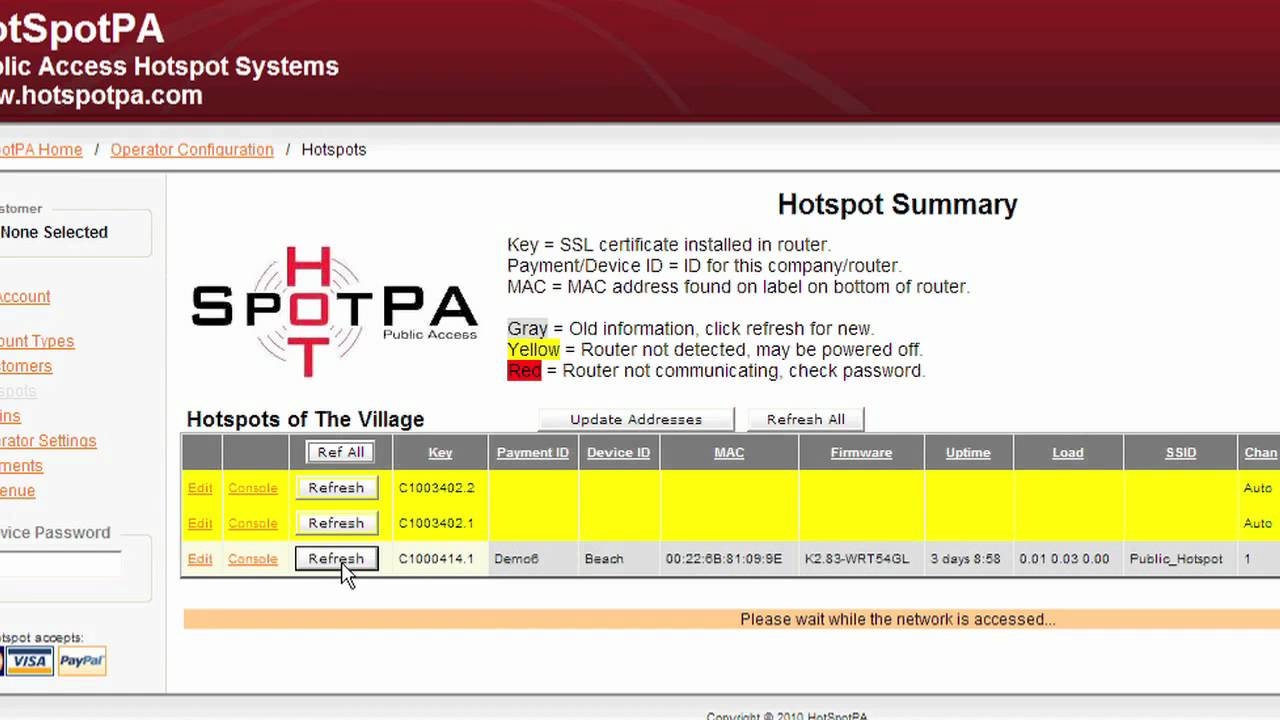Click the Device Password input field
The width and height of the screenshot is (1280, 720).
pyautogui.click(x=60, y=563)
